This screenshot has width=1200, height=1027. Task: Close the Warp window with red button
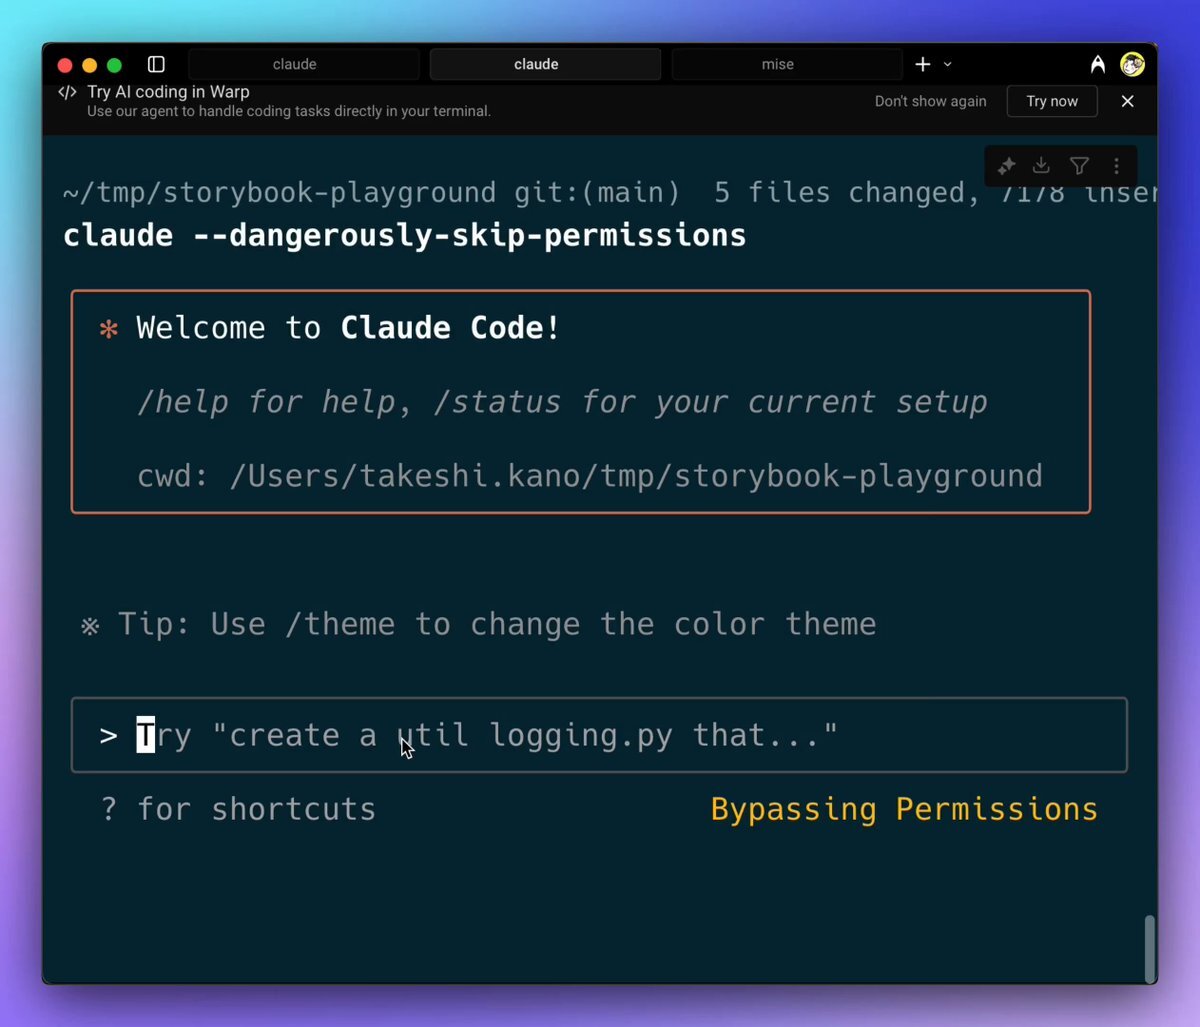(65, 65)
